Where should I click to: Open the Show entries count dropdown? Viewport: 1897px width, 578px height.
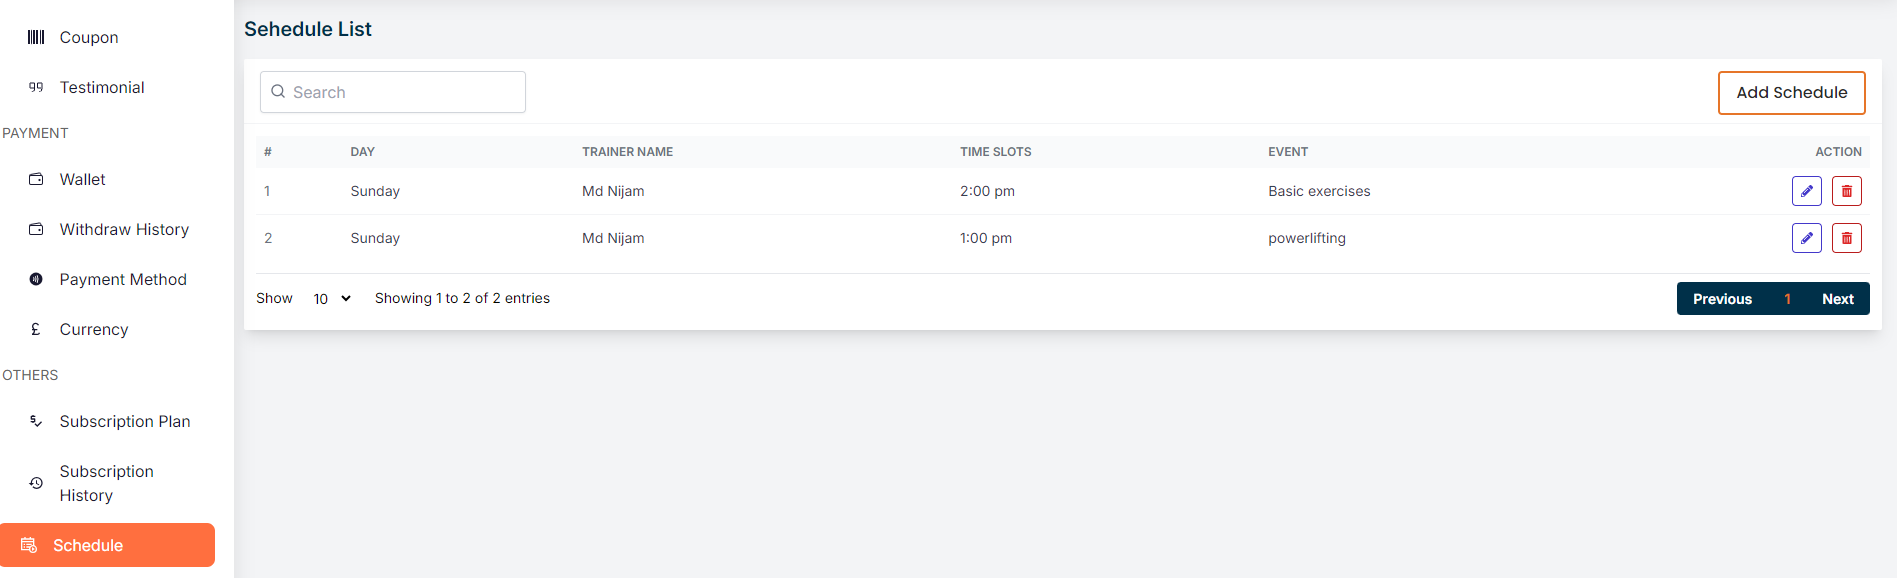click(332, 298)
